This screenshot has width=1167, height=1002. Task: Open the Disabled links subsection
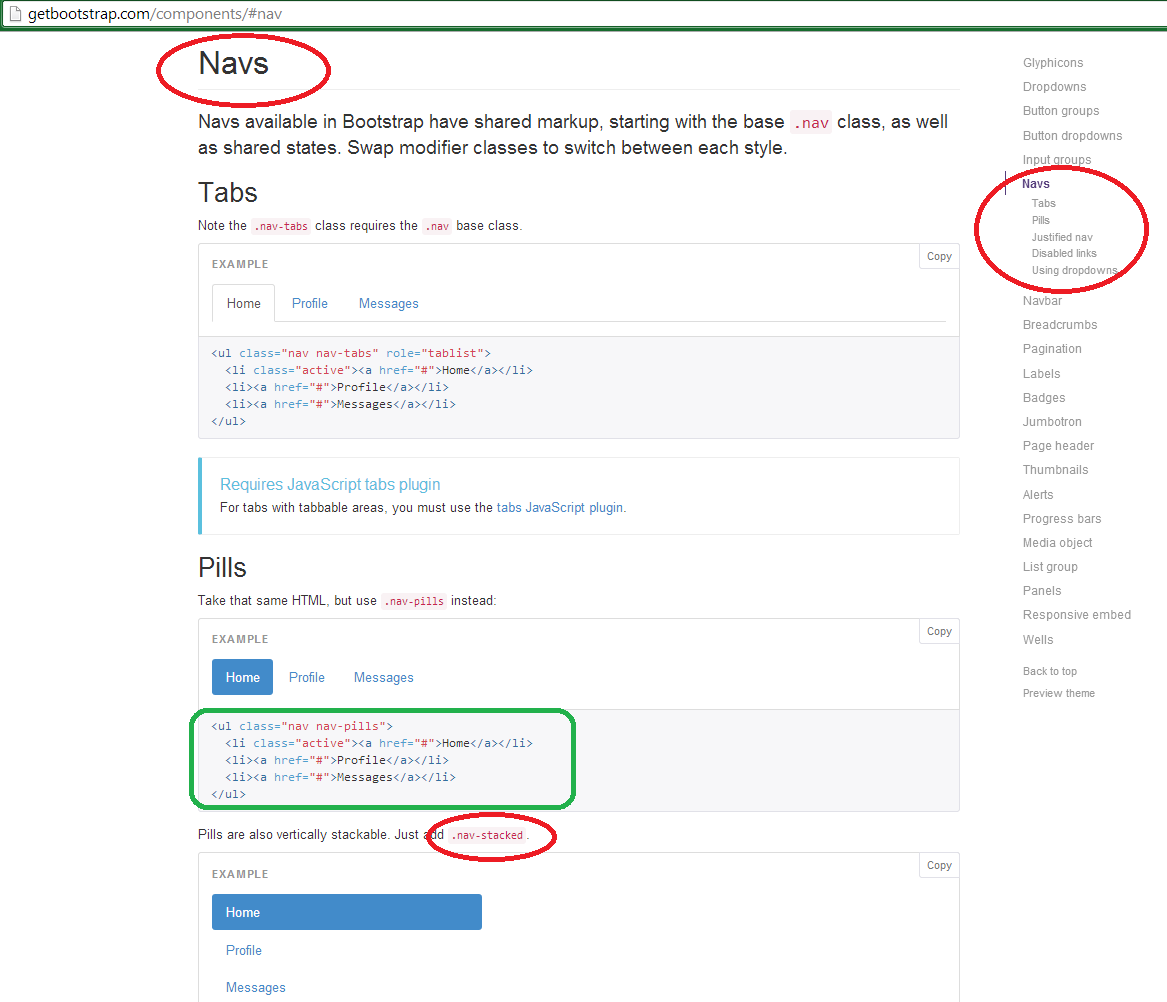[1063, 253]
